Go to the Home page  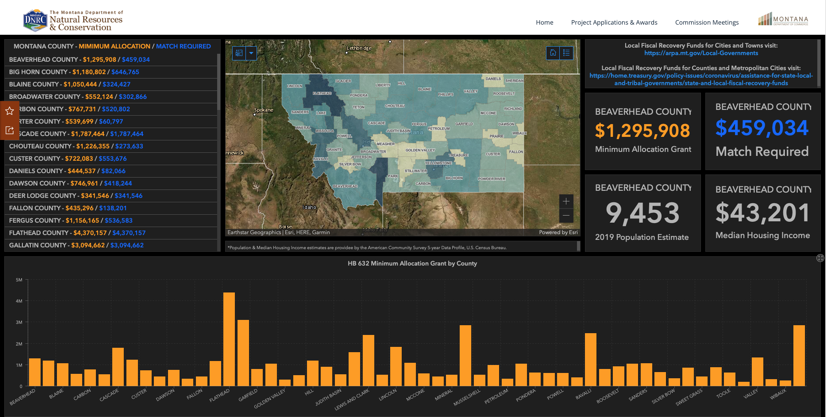point(544,23)
